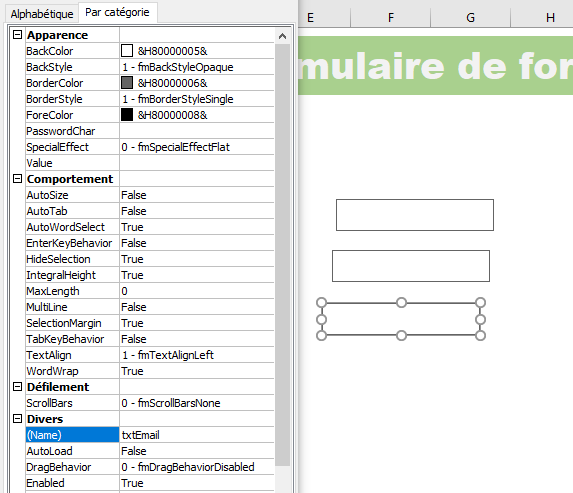The width and height of the screenshot is (573, 493).
Task: Collapse the Défilement category
Action: (x=17, y=387)
